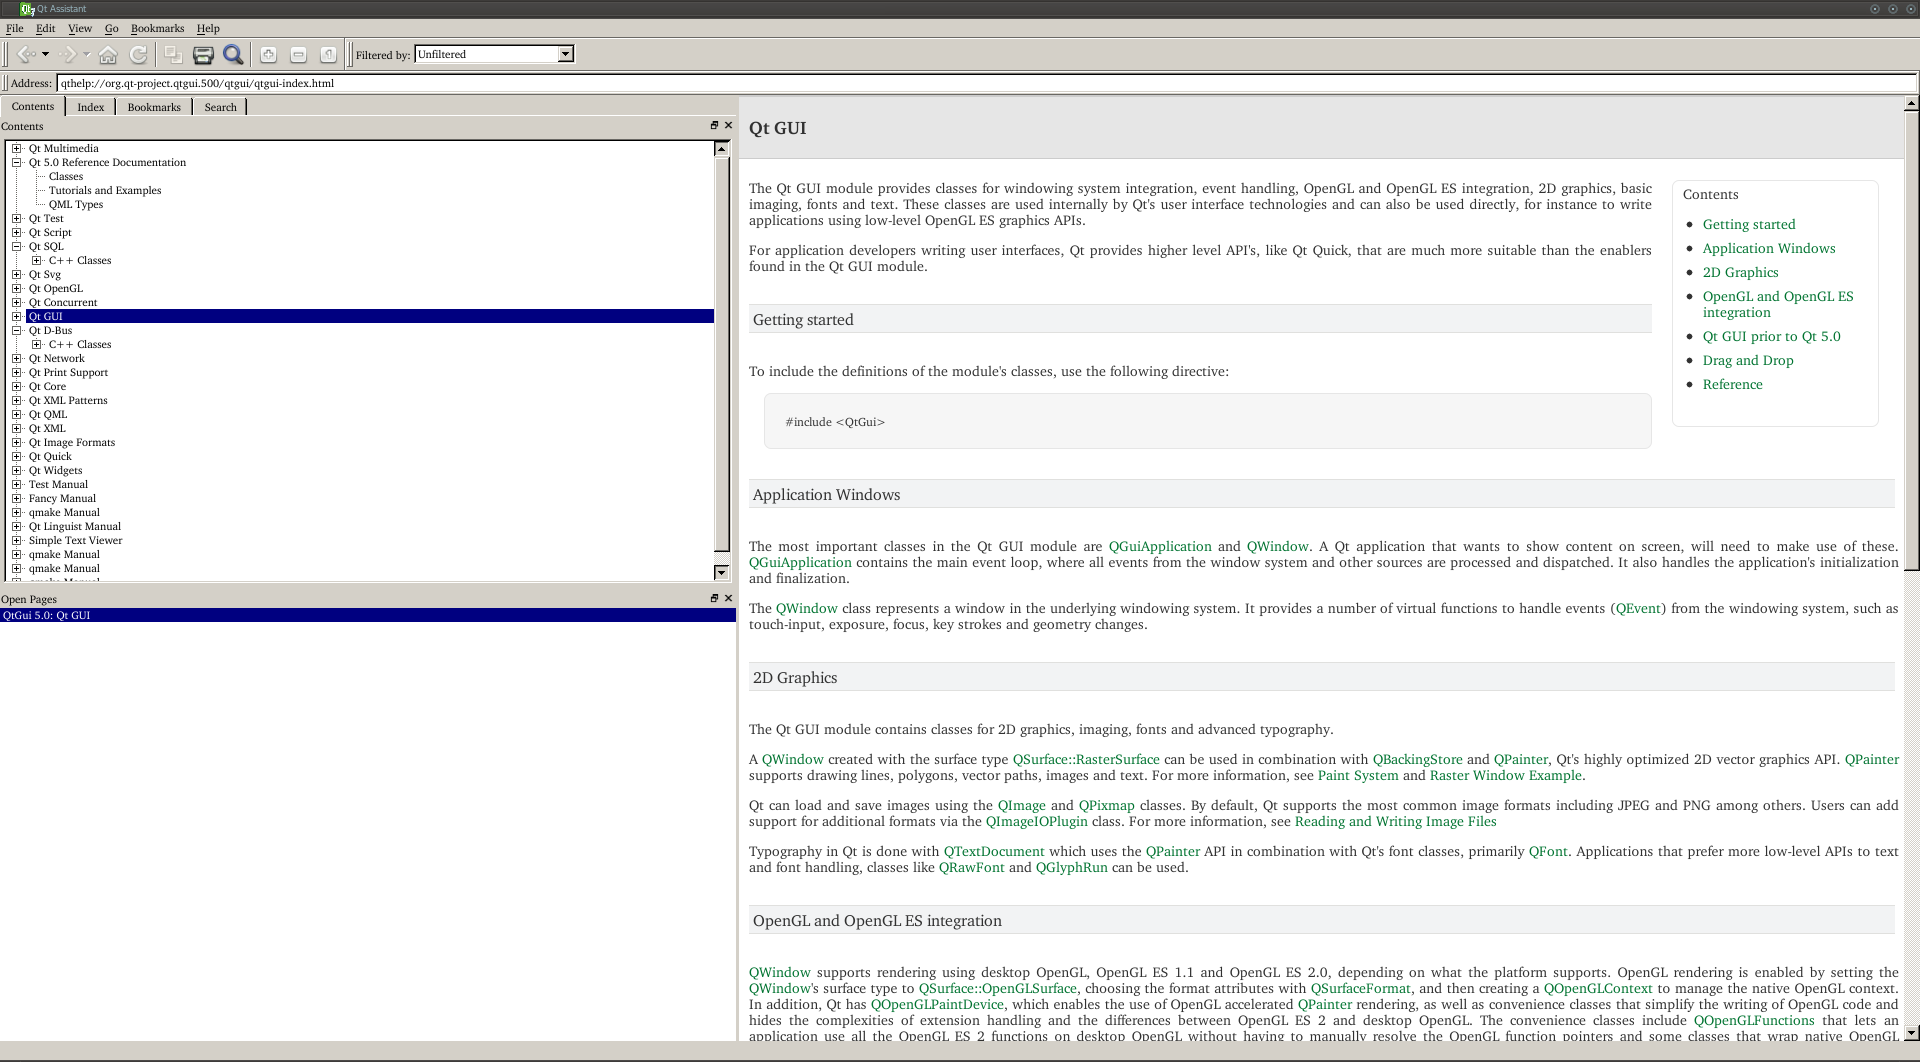Click the circular arrow sync icon
The height and width of the screenshot is (1062, 1920).
point(139,54)
